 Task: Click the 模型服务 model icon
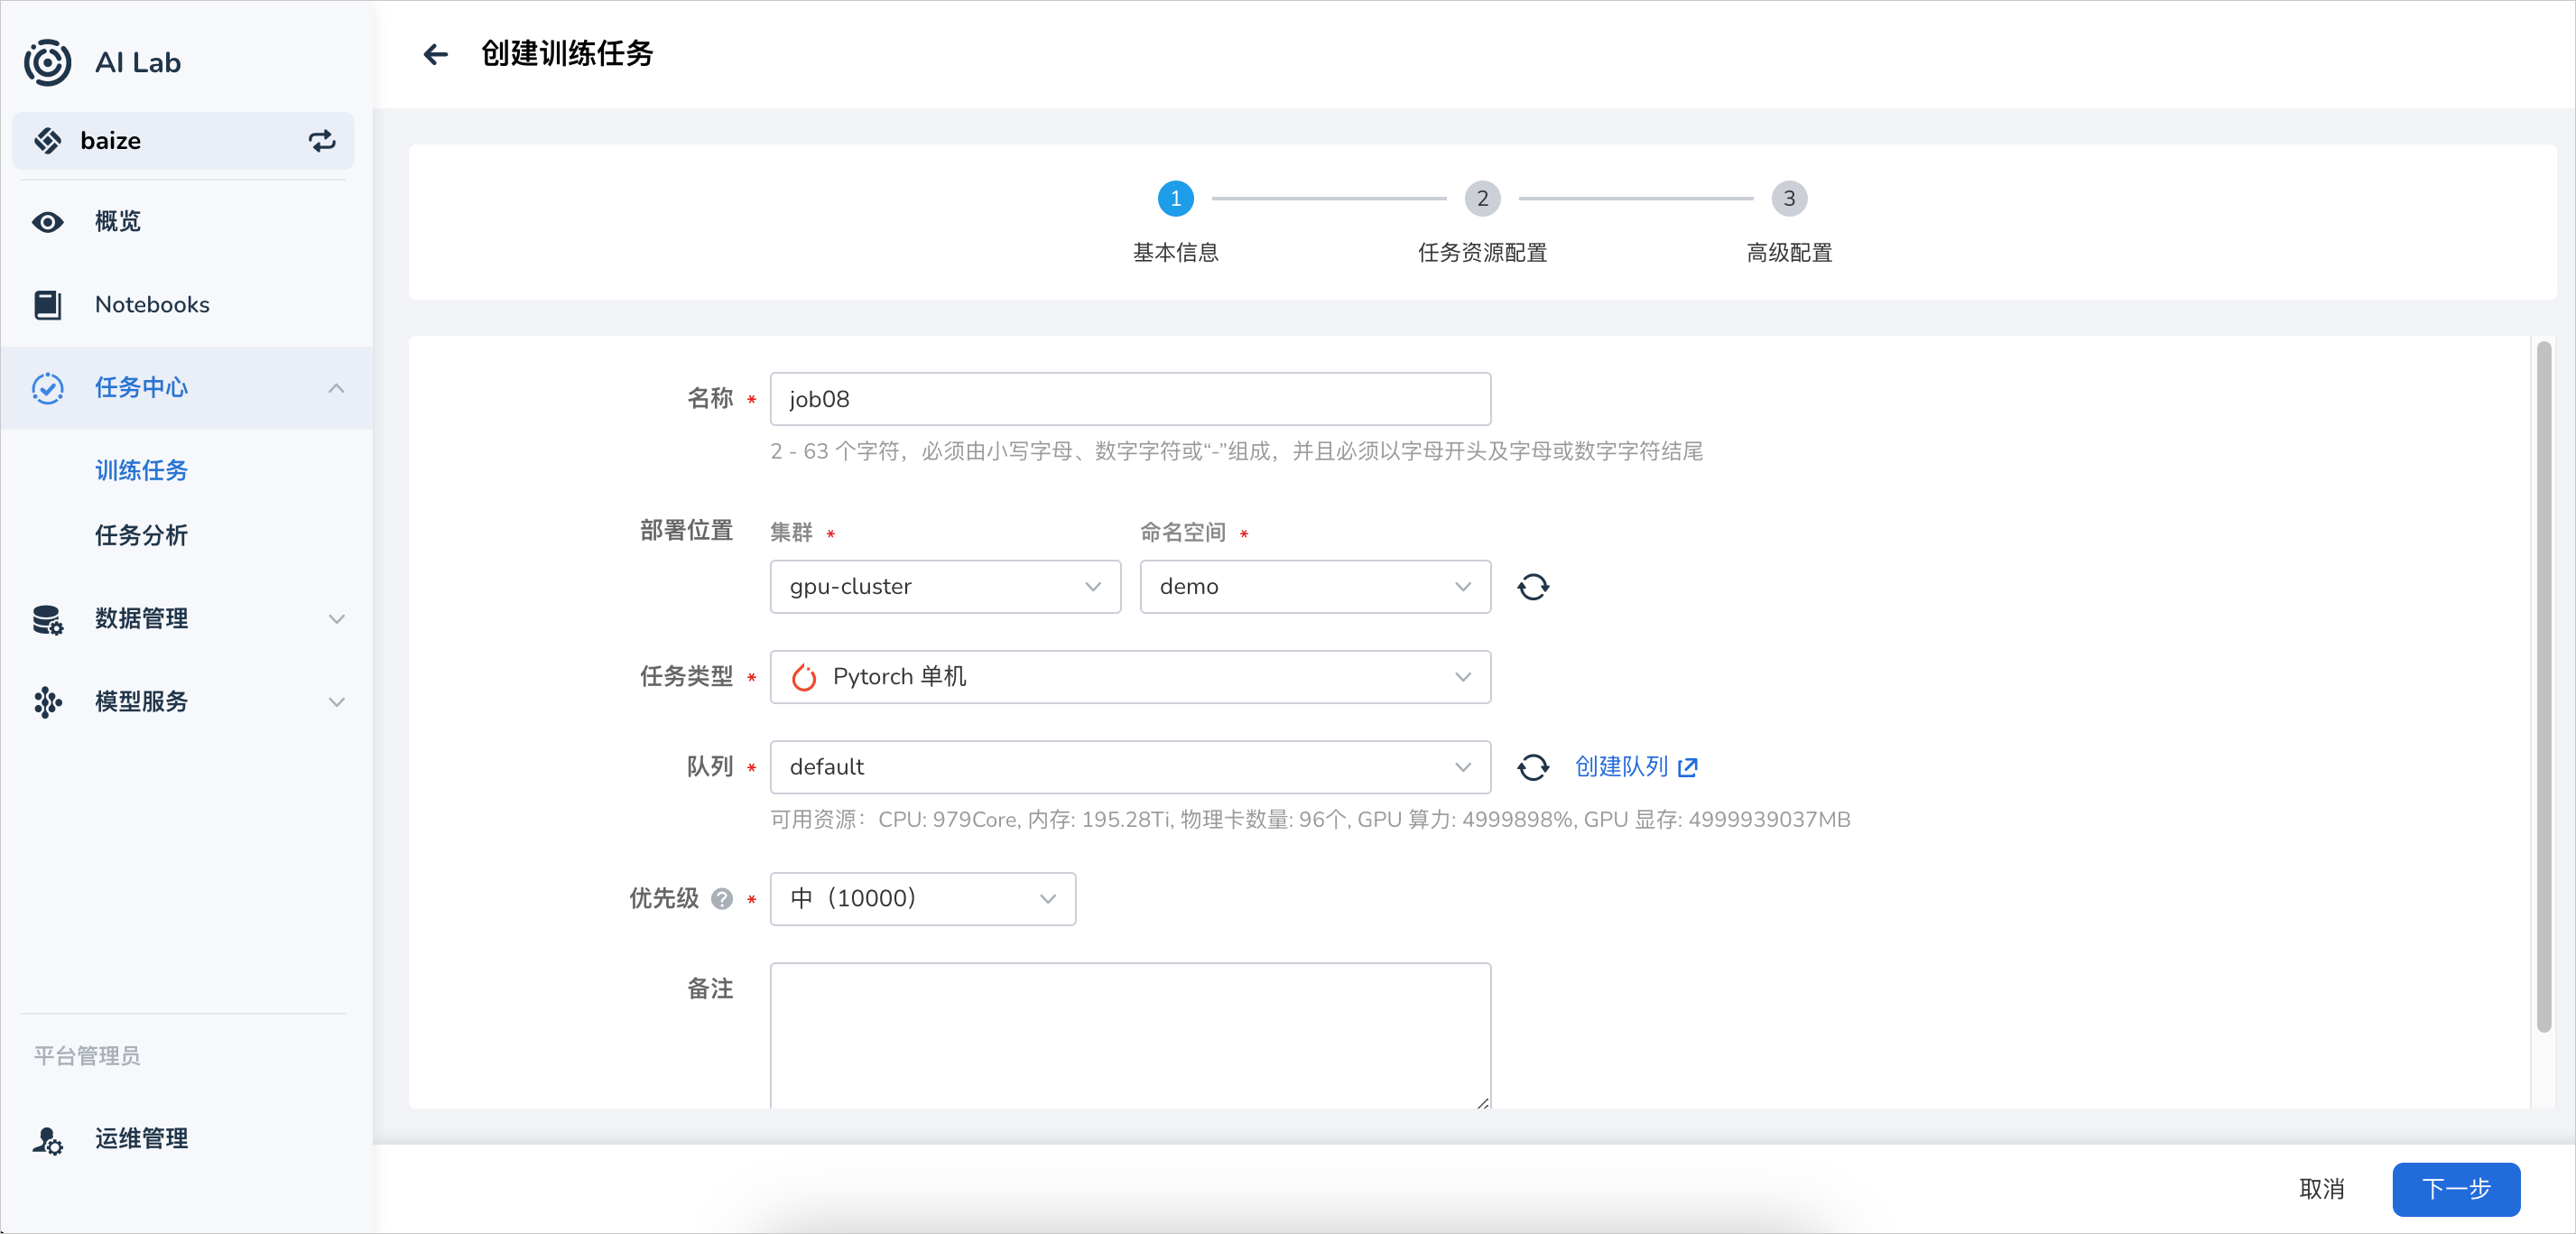[47, 703]
